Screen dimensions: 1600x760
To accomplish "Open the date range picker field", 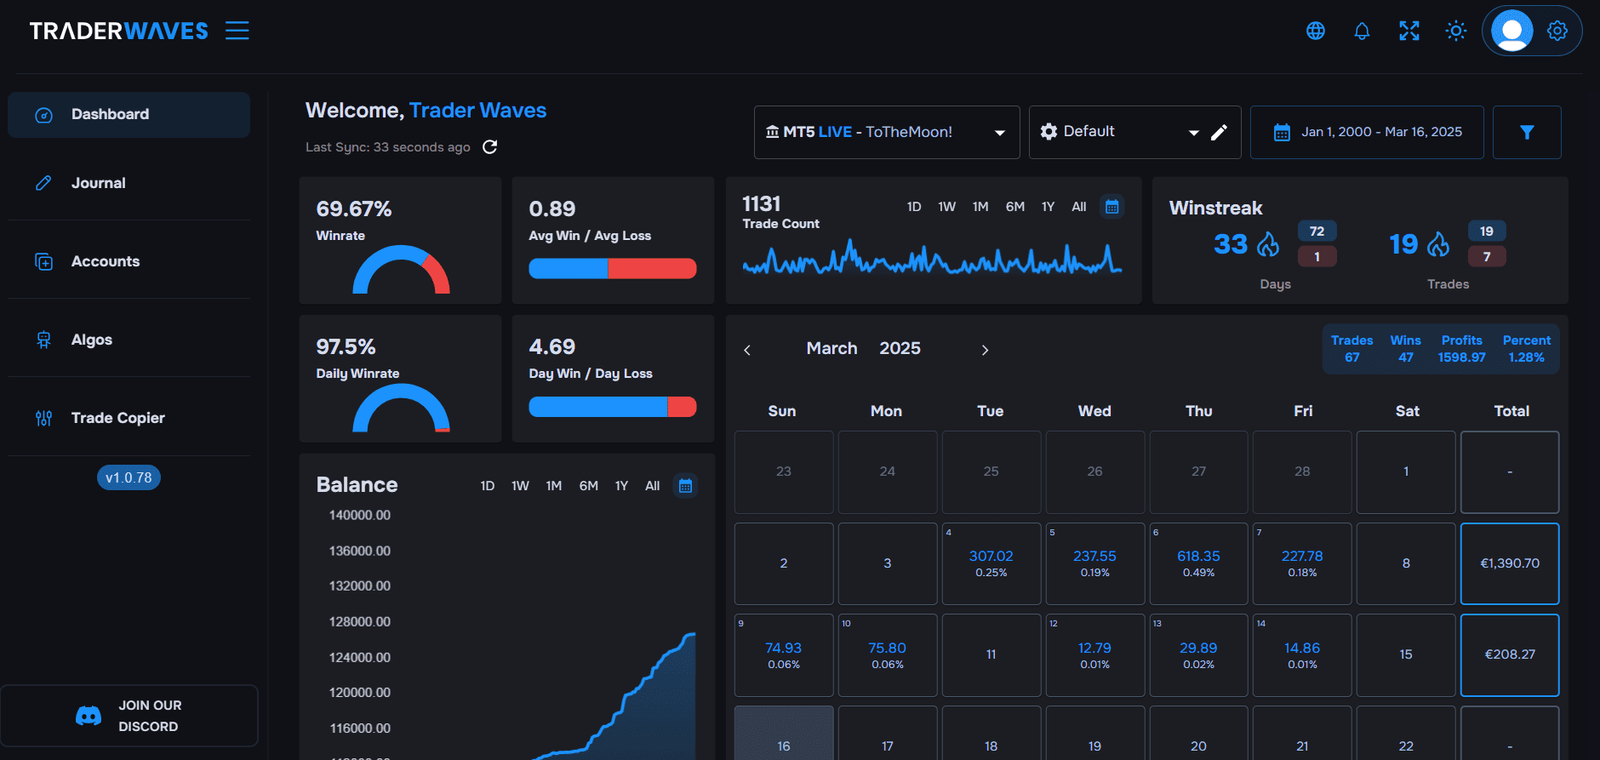I will pos(1367,132).
